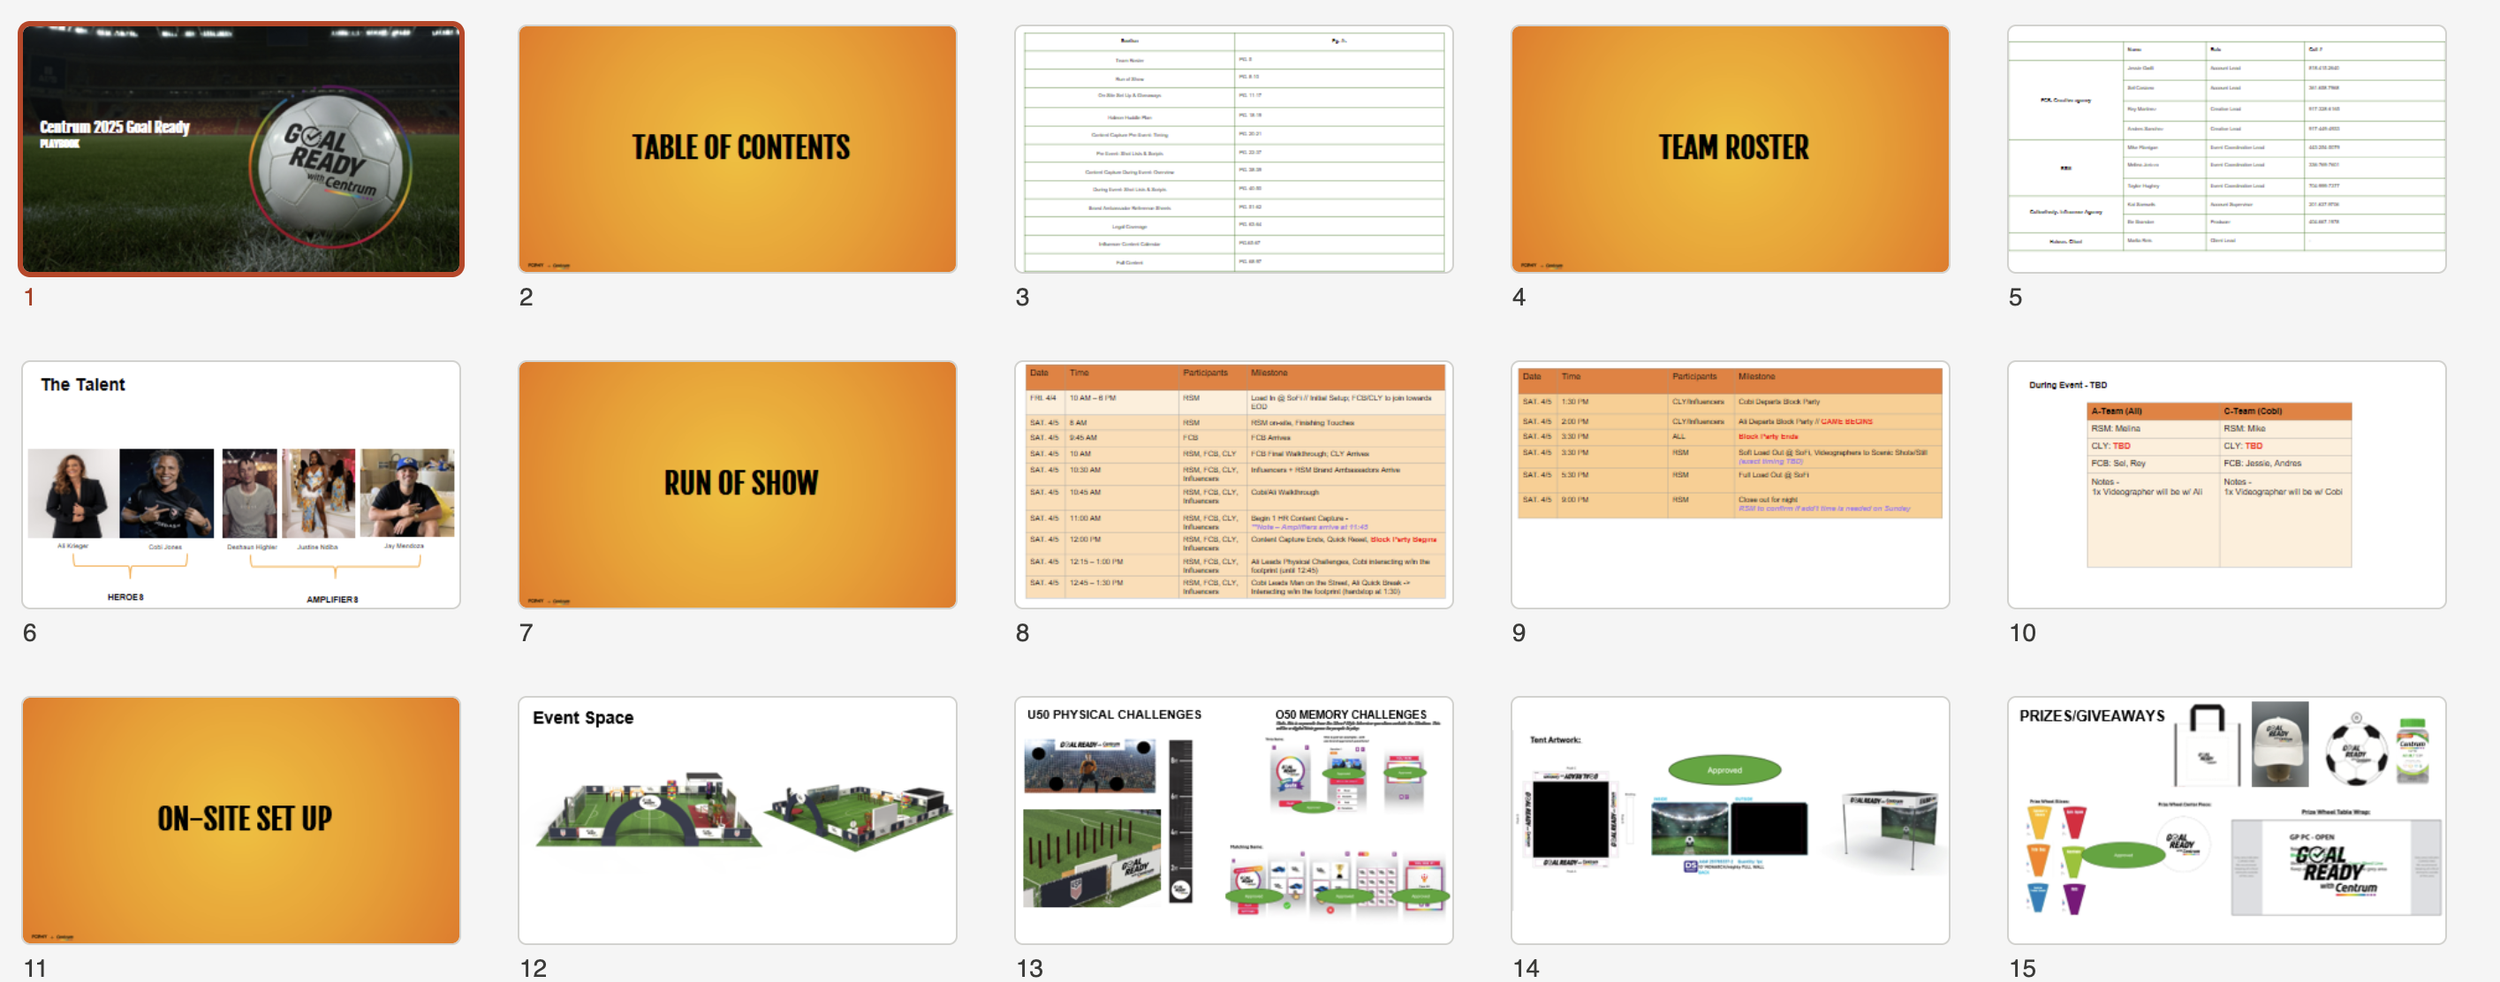This screenshot has height=982, width=2500.
Task: Select the U50 Physical Challenges slide
Action: 1233,820
